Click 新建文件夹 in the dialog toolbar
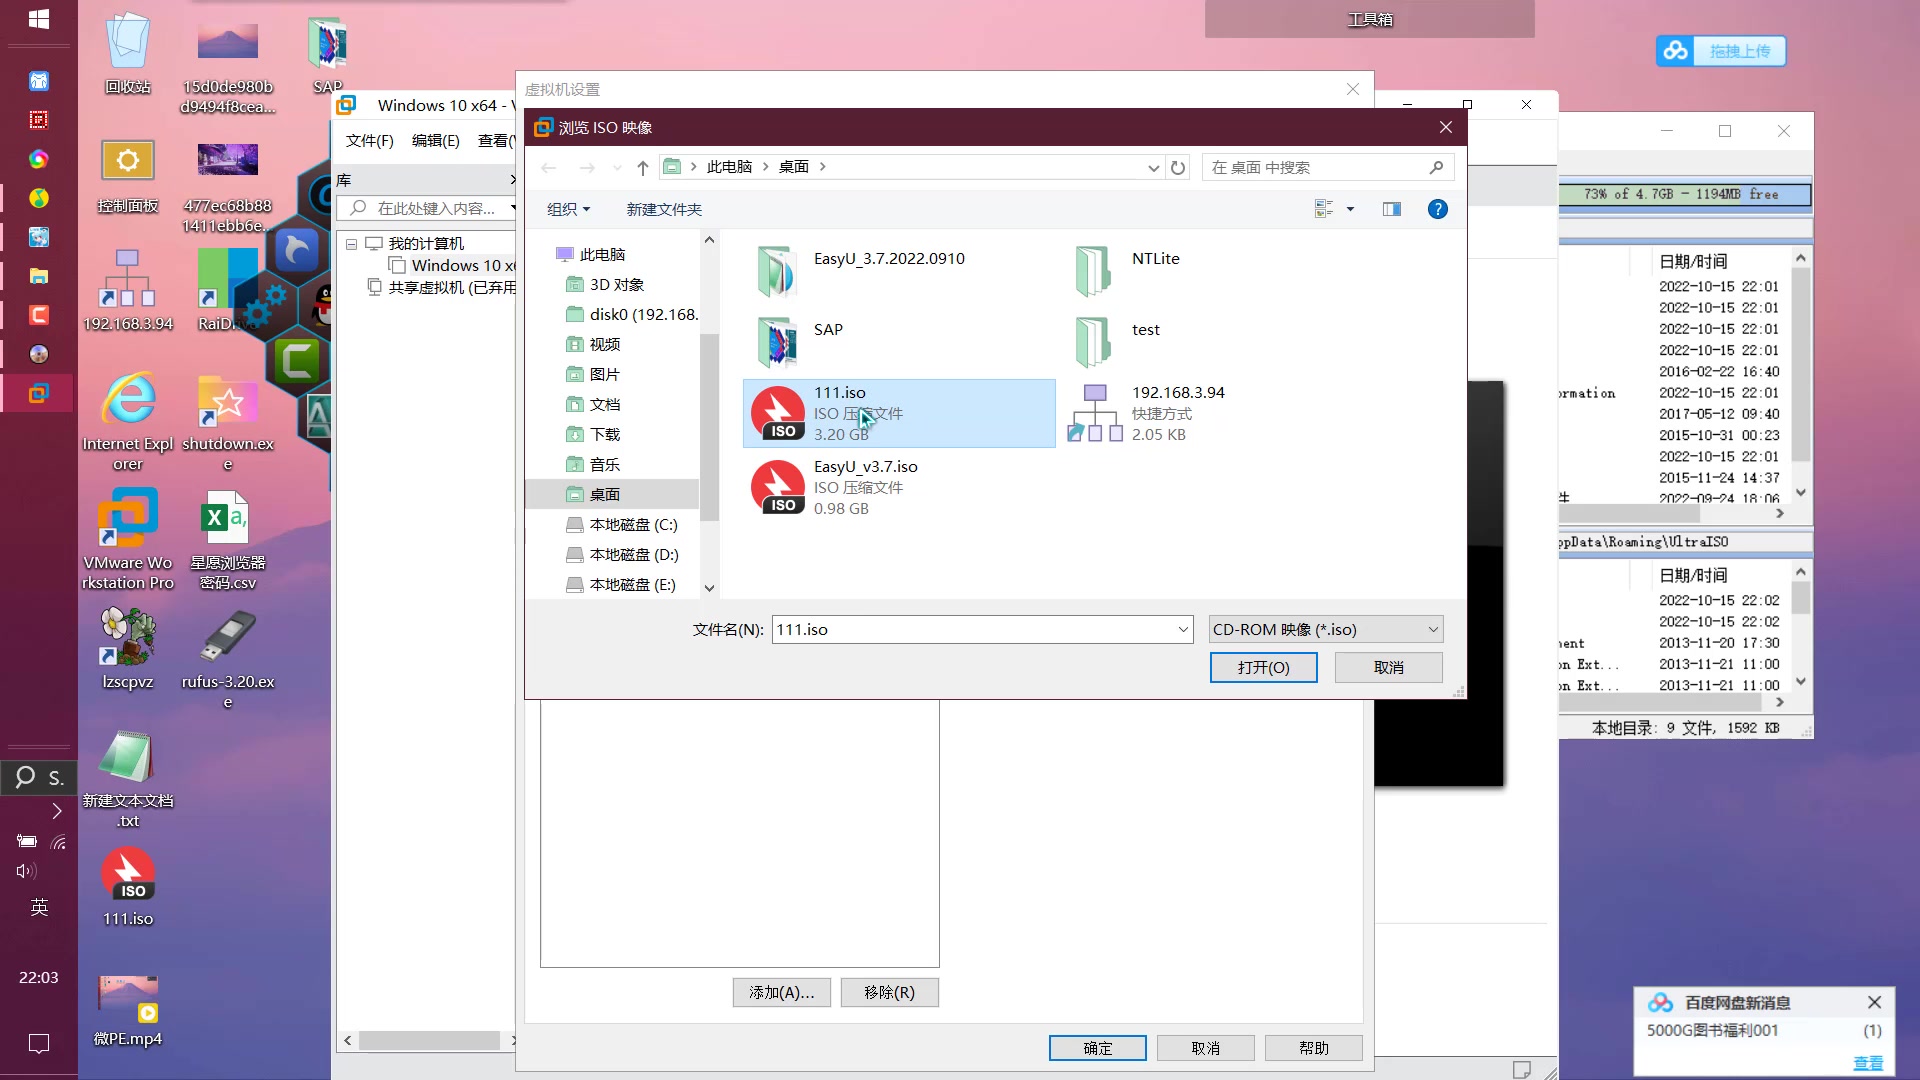This screenshot has height=1080, width=1920. coord(664,209)
